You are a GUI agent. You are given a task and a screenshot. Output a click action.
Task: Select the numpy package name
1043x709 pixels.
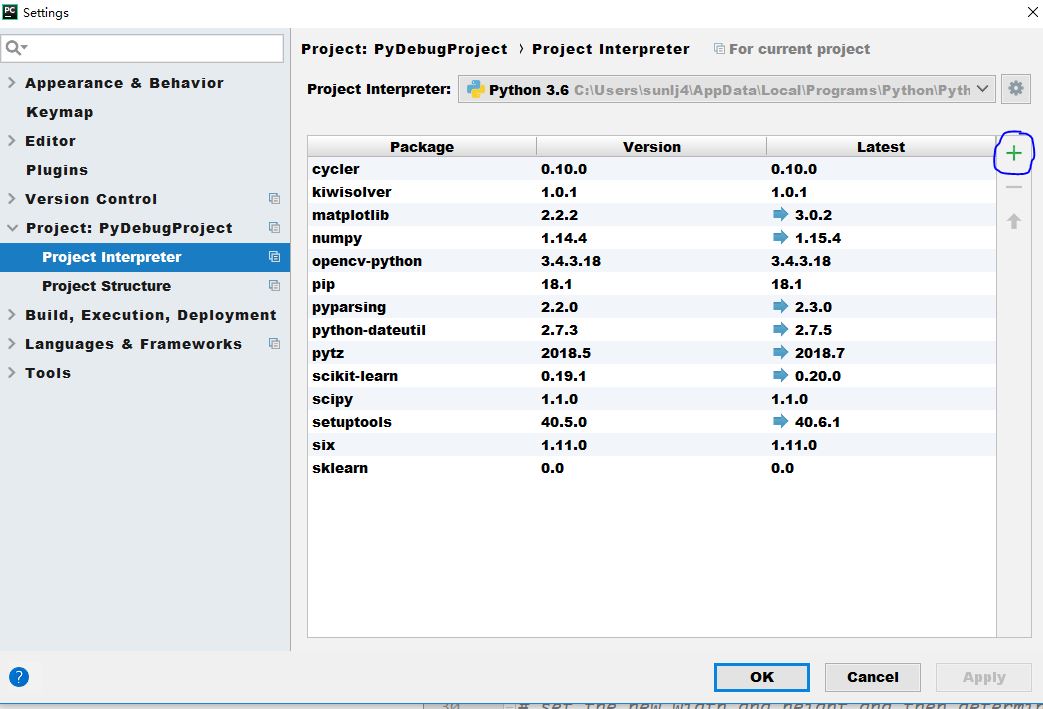click(x=337, y=238)
